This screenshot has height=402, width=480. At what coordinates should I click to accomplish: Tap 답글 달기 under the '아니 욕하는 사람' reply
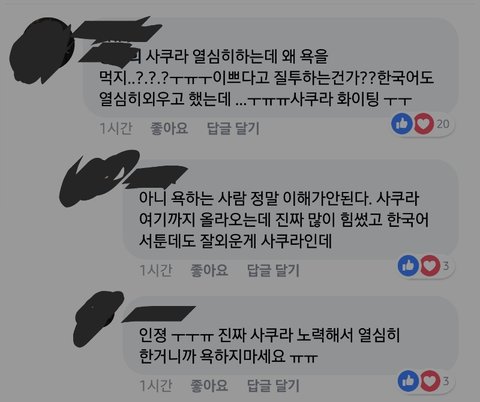coord(273,270)
